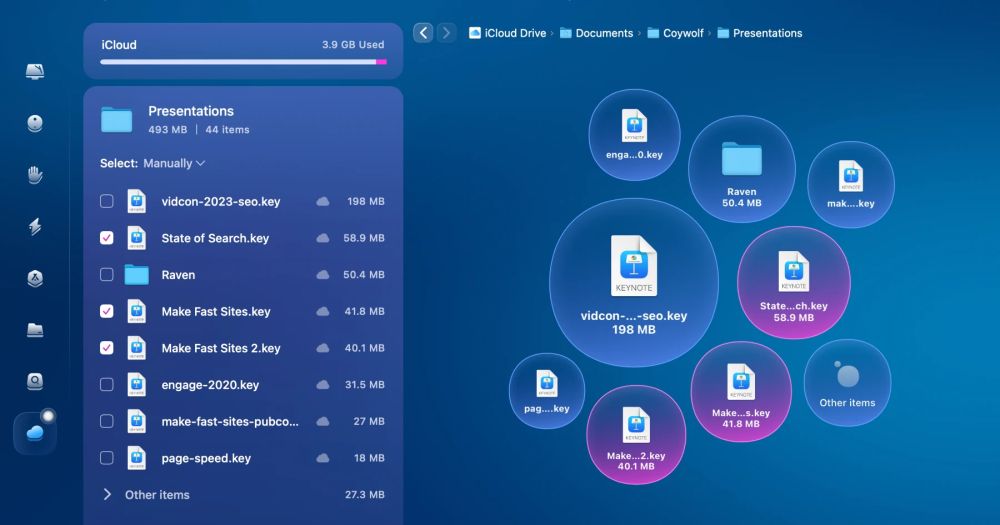This screenshot has height=525, width=1000.
Task: Click the cloud status icon for engage-2020.key
Action: [323, 385]
